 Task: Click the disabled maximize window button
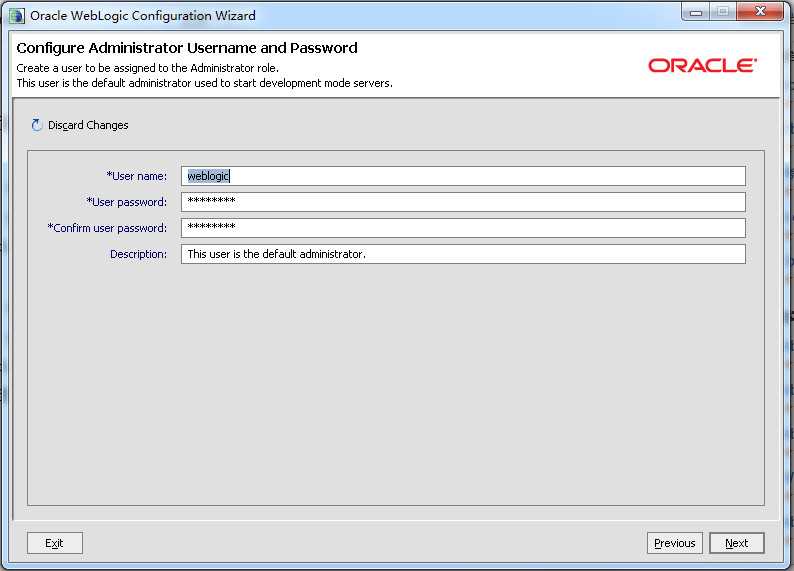pos(723,12)
